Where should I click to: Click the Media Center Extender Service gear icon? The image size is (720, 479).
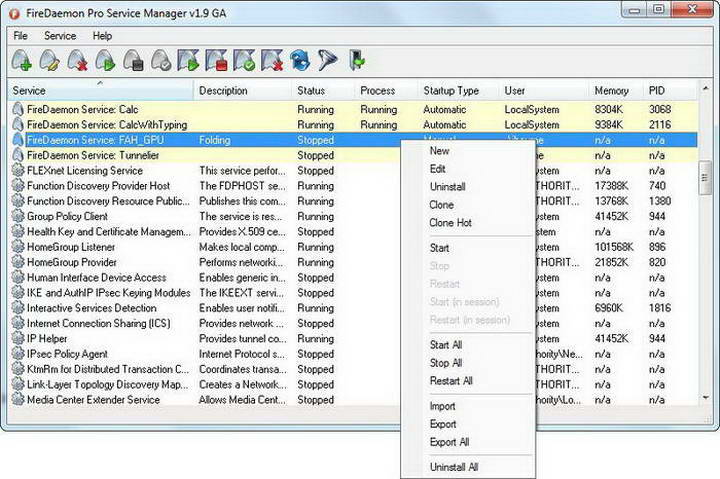[x=18, y=400]
